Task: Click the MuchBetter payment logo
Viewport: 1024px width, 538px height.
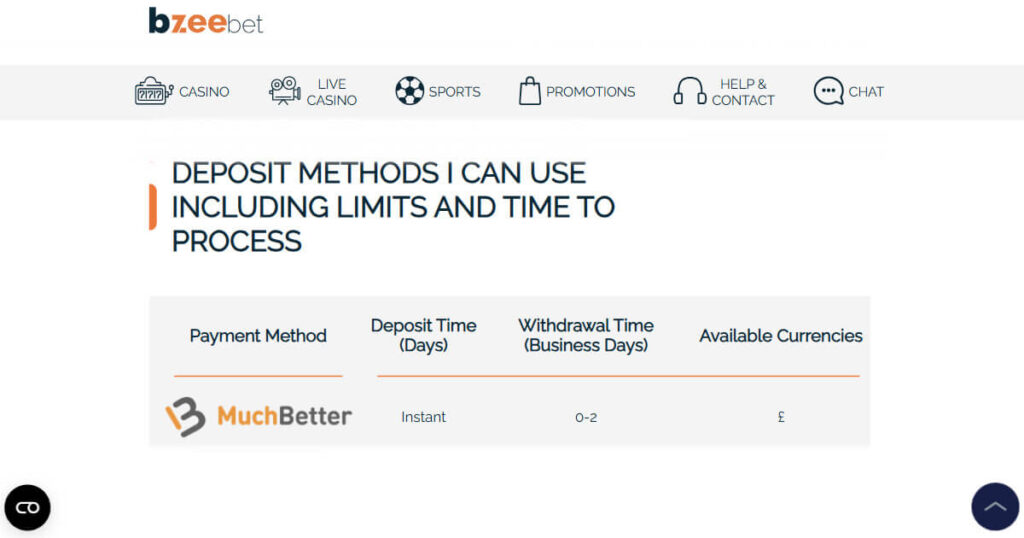Action: [x=259, y=417]
